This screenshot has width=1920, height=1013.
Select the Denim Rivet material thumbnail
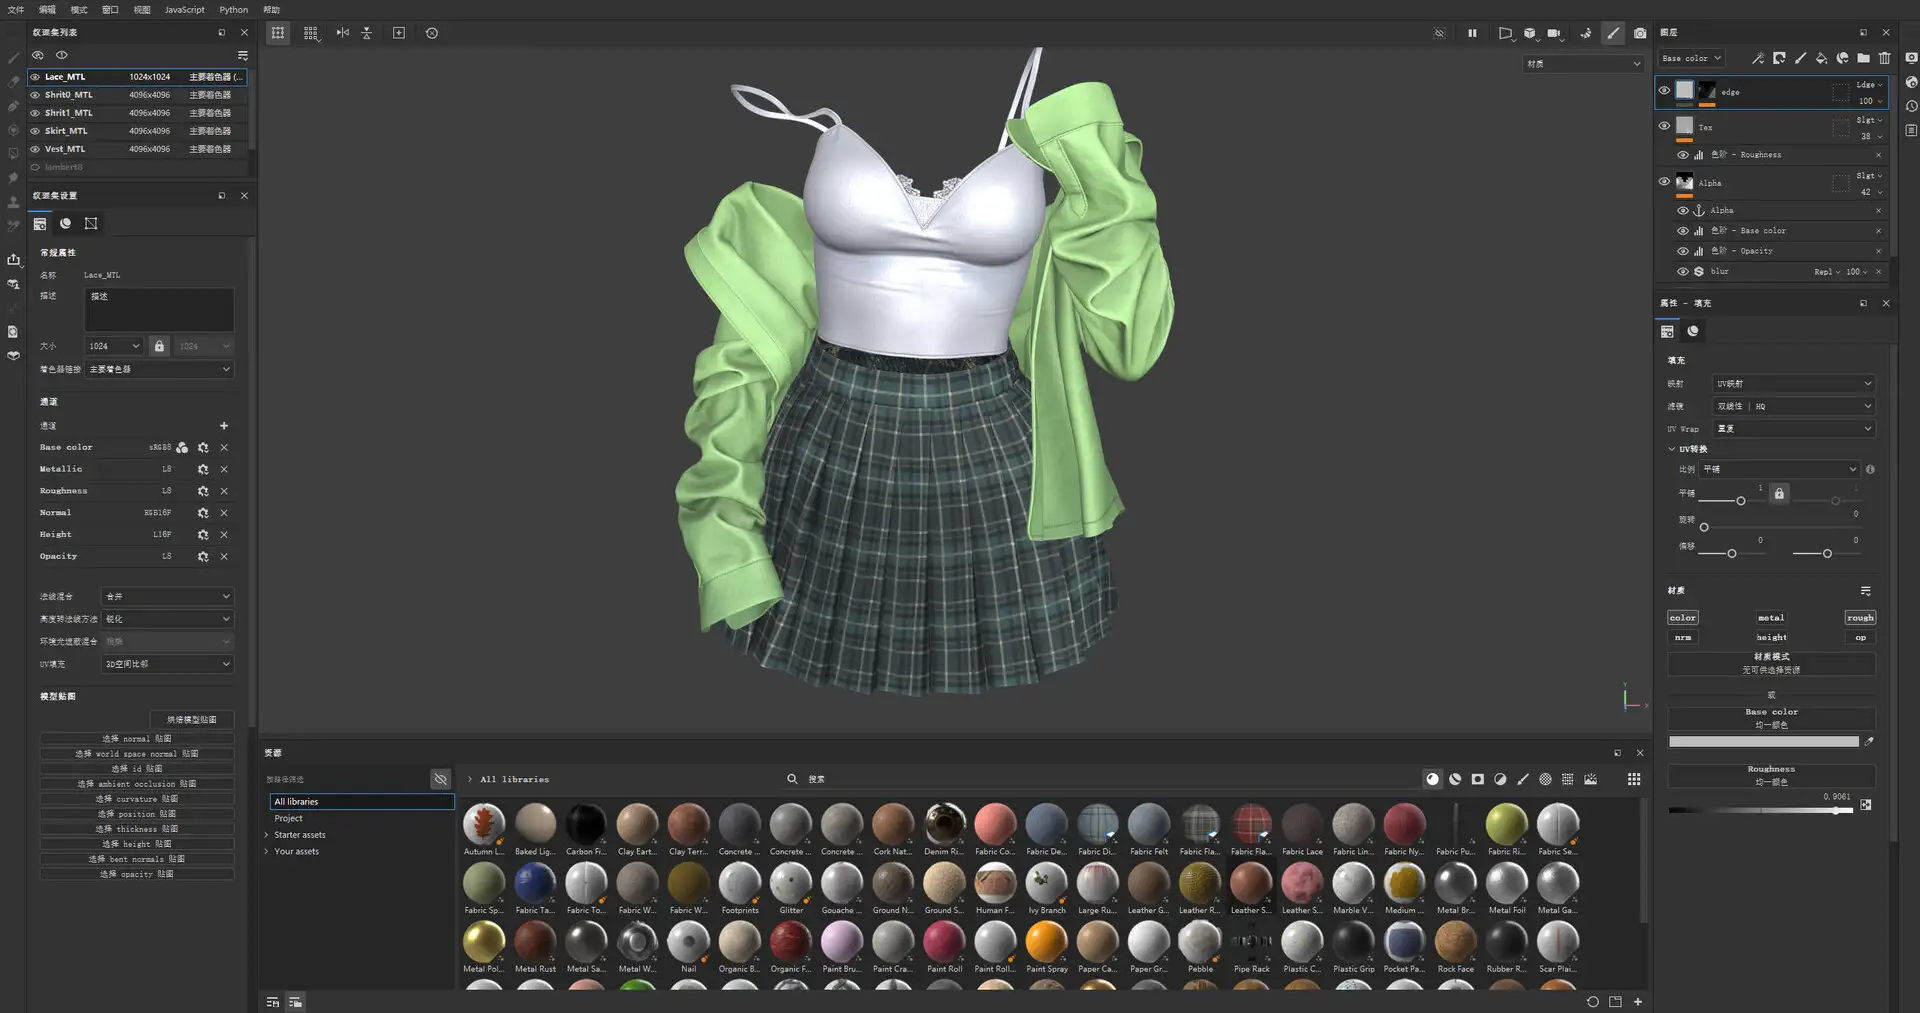(943, 825)
